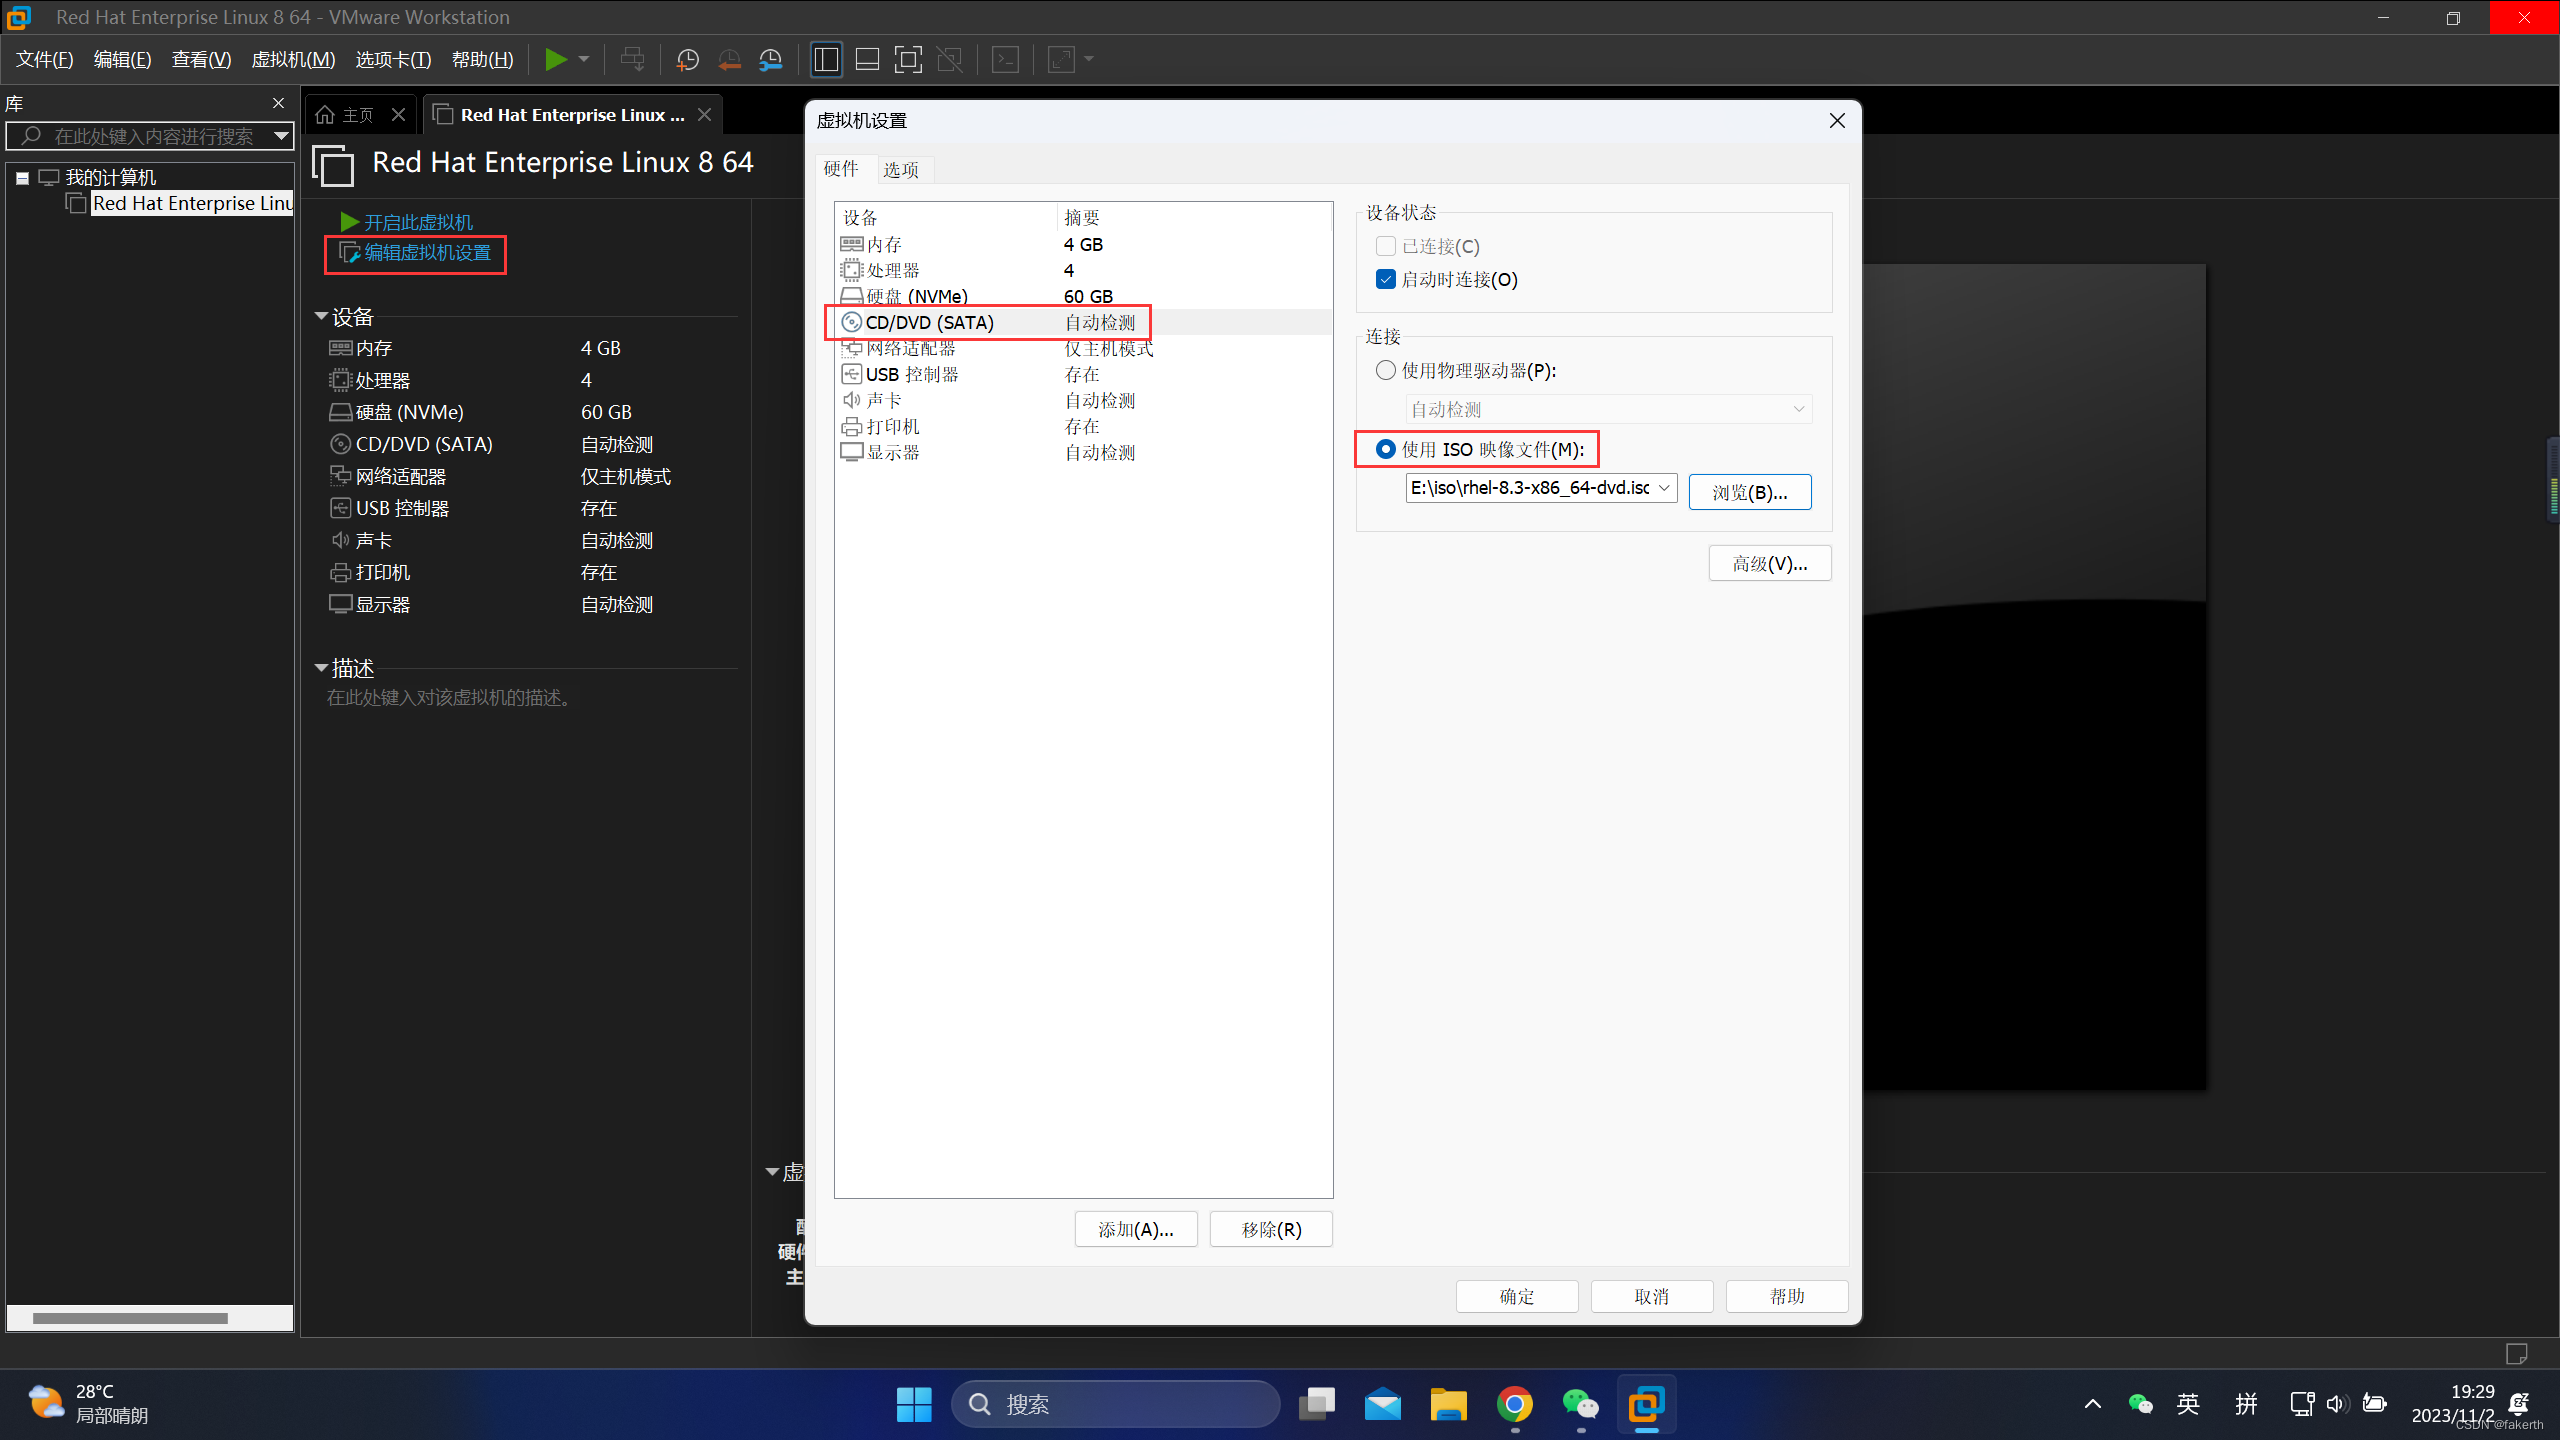Toggle the 启动时连接 checkbox
The height and width of the screenshot is (1440, 2560).
pyautogui.click(x=1385, y=279)
